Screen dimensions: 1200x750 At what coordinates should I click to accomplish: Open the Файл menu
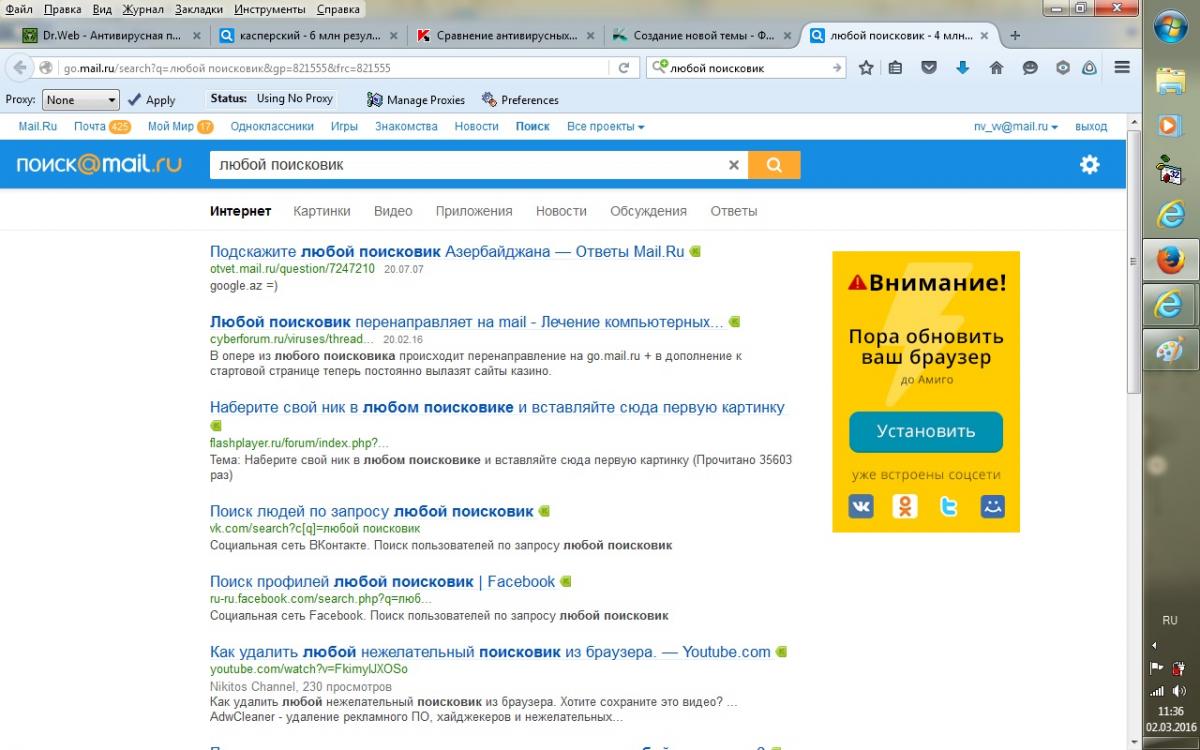click(x=19, y=9)
